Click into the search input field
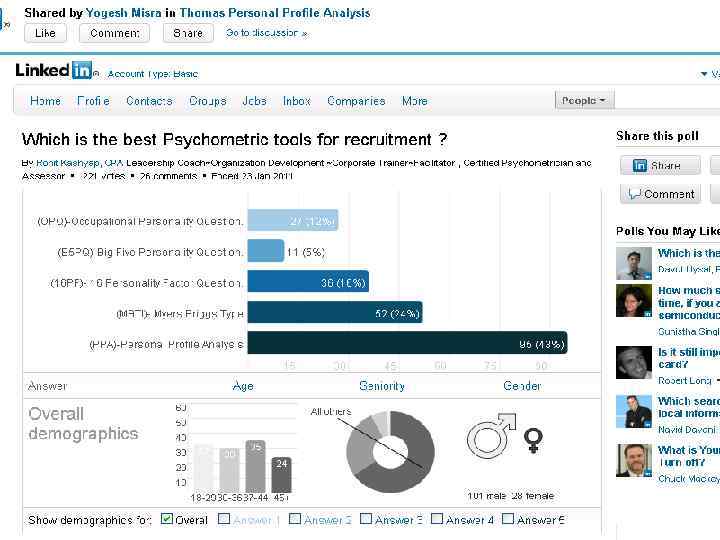This screenshot has width=720, height=540. click(667, 100)
